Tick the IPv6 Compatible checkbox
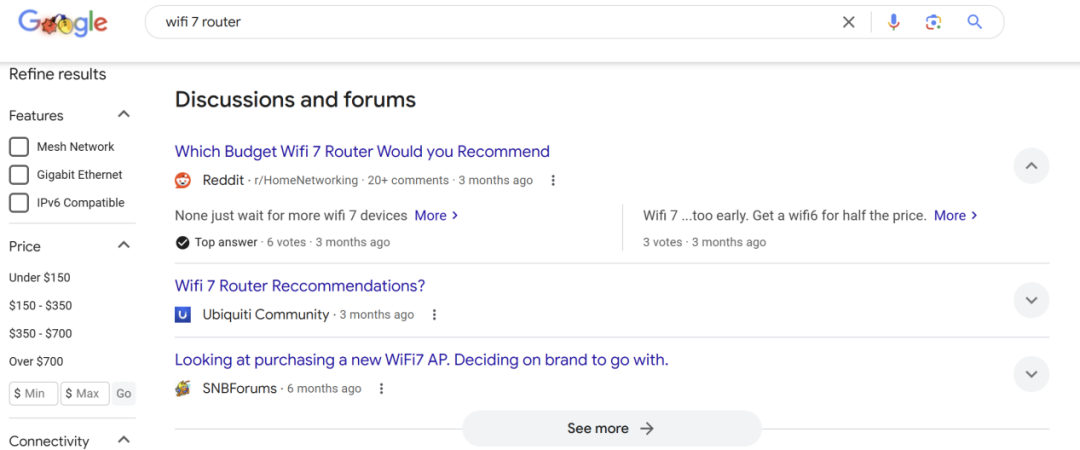The width and height of the screenshot is (1080, 450). 19,203
